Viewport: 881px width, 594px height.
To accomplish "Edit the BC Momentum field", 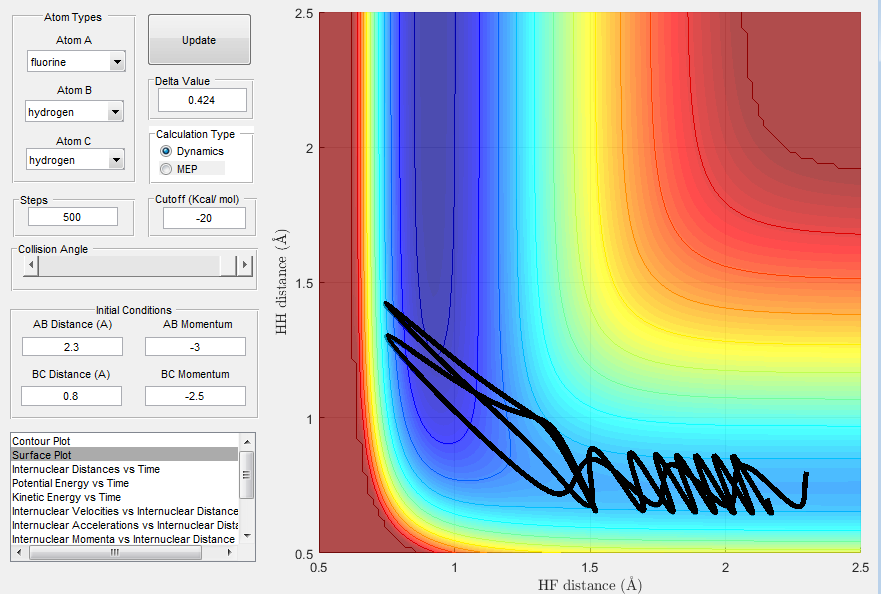I will coord(196,396).
